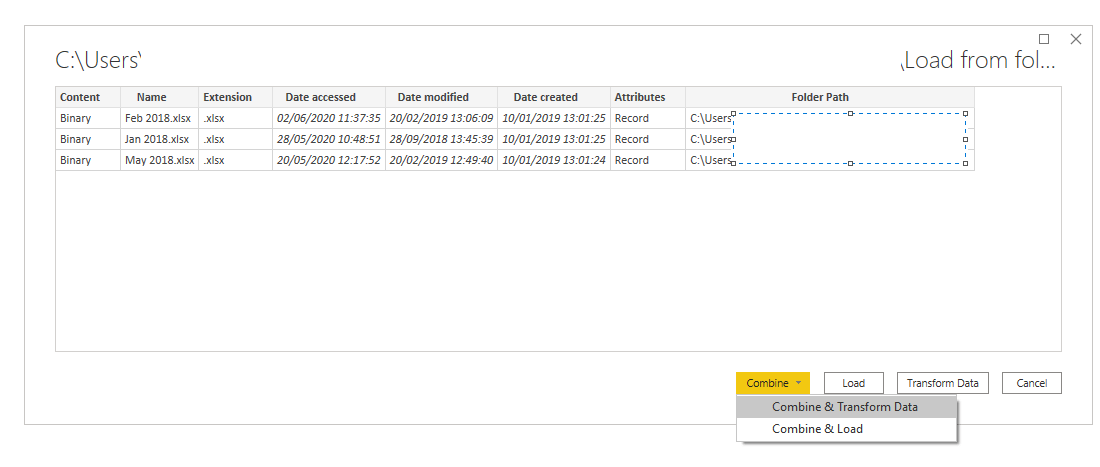This screenshot has height=467, width=1100.
Task: Select Combine & Transform Data menu option
Action: click(x=845, y=407)
